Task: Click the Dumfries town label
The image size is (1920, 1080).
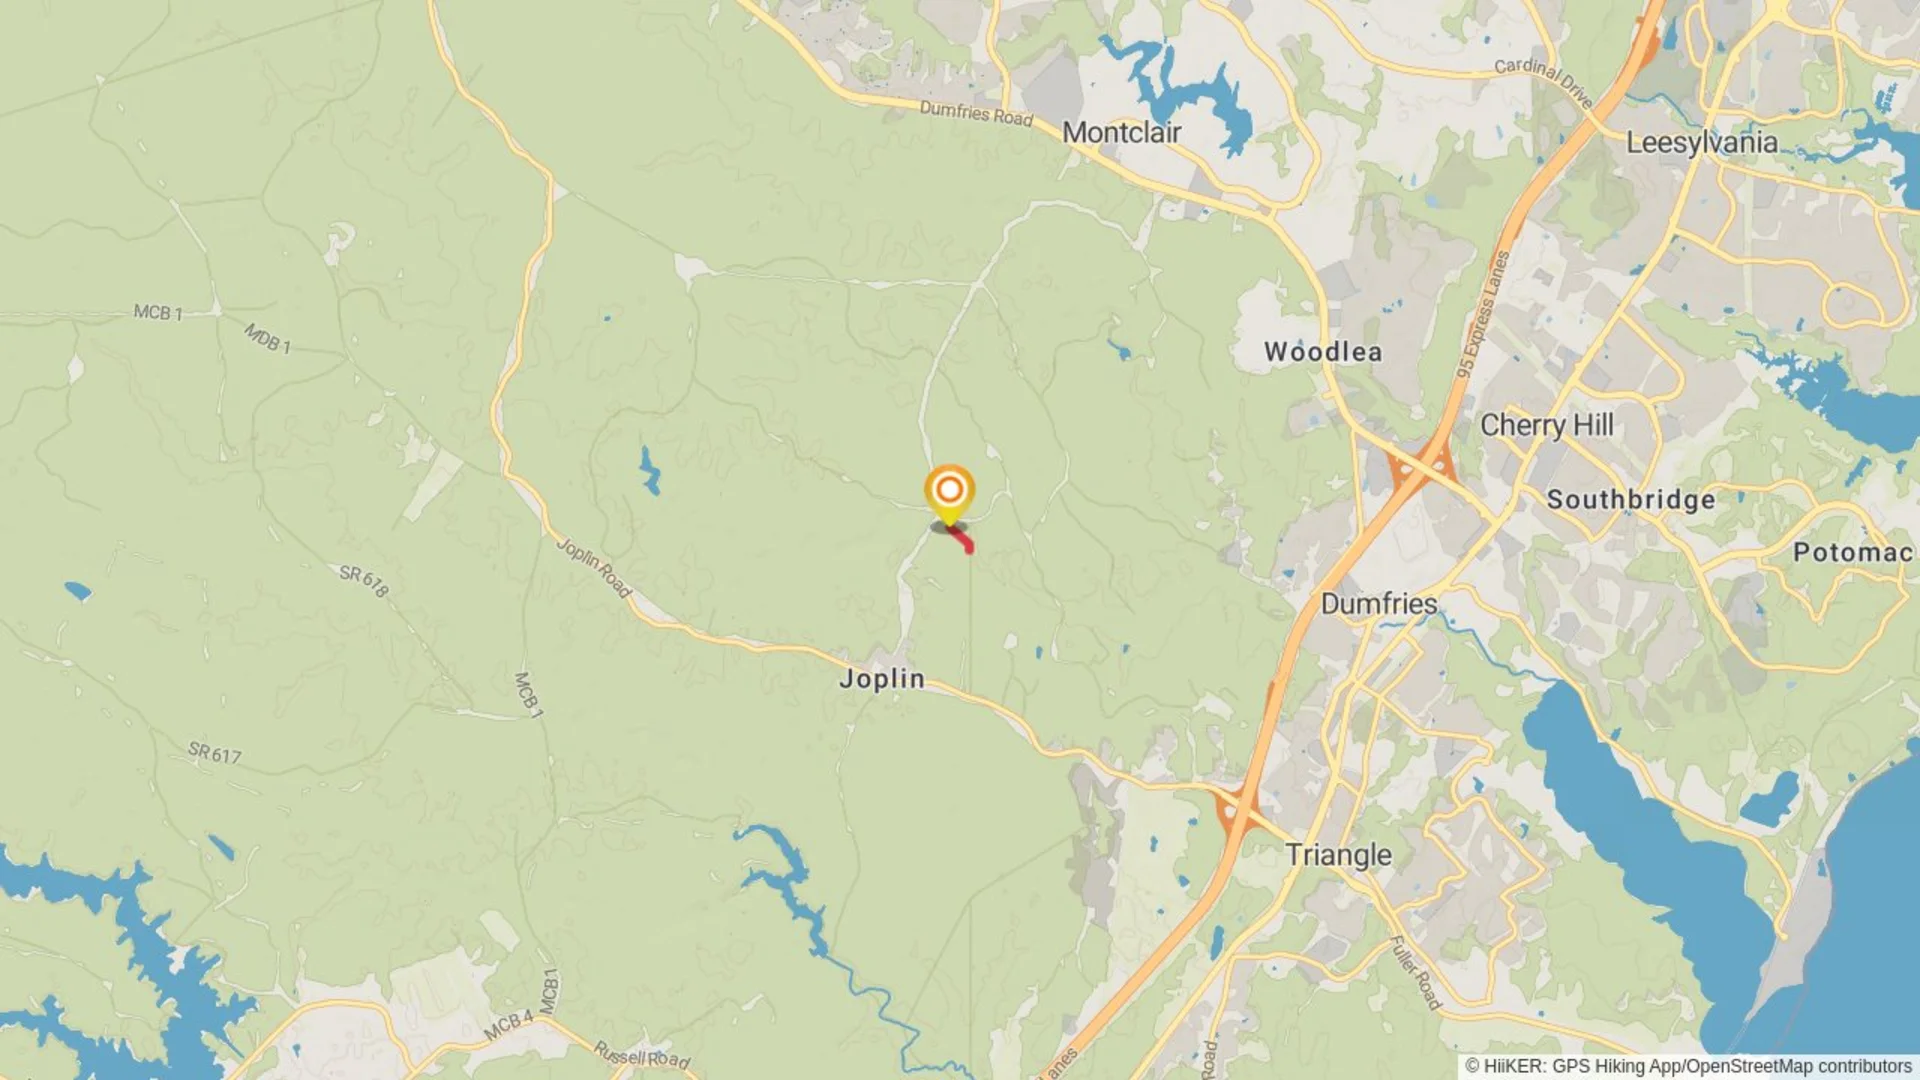Action: (x=1379, y=604)
